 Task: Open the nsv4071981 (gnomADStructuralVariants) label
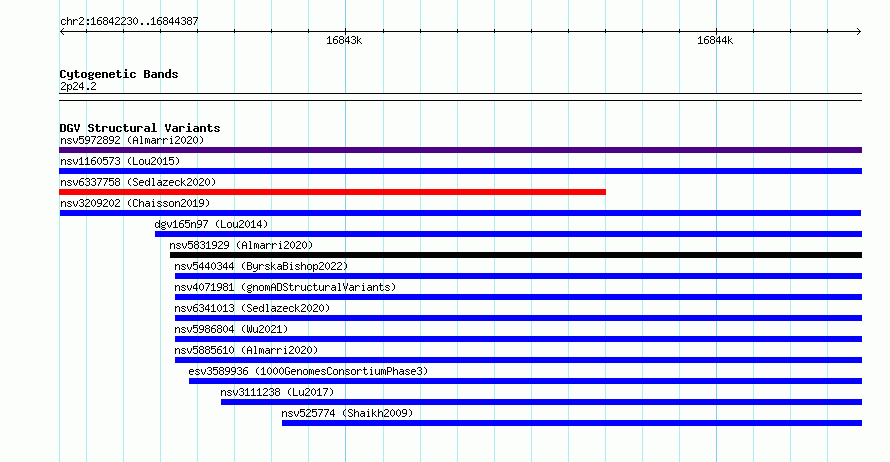click(285, 287)
